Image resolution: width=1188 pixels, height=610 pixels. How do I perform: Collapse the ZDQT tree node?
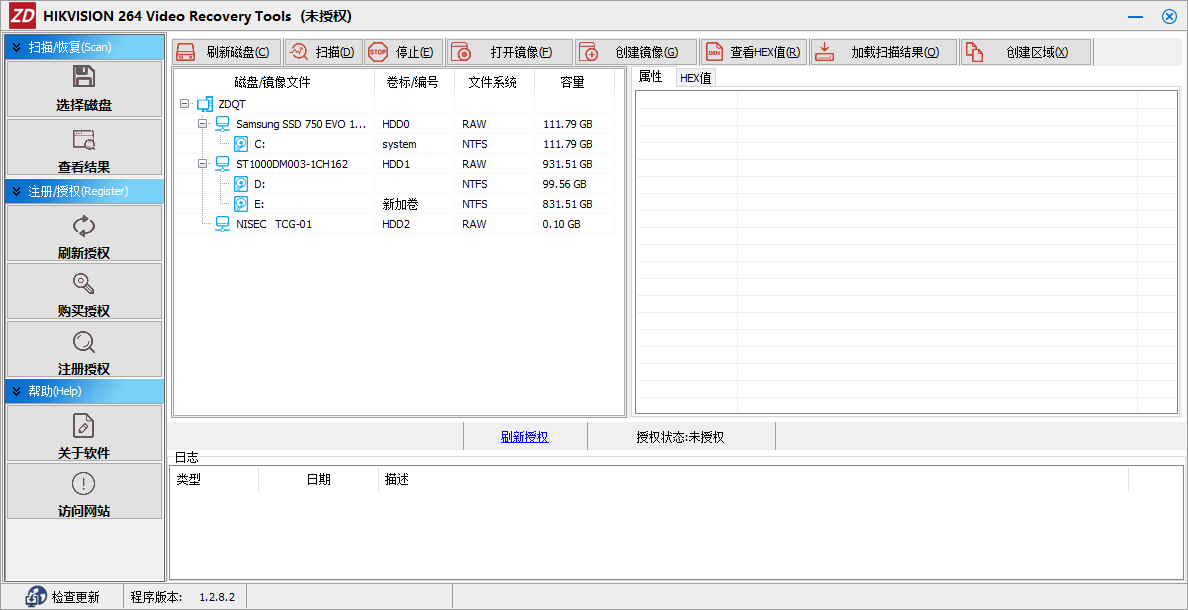pyautogui.click(x=184, y=103)
